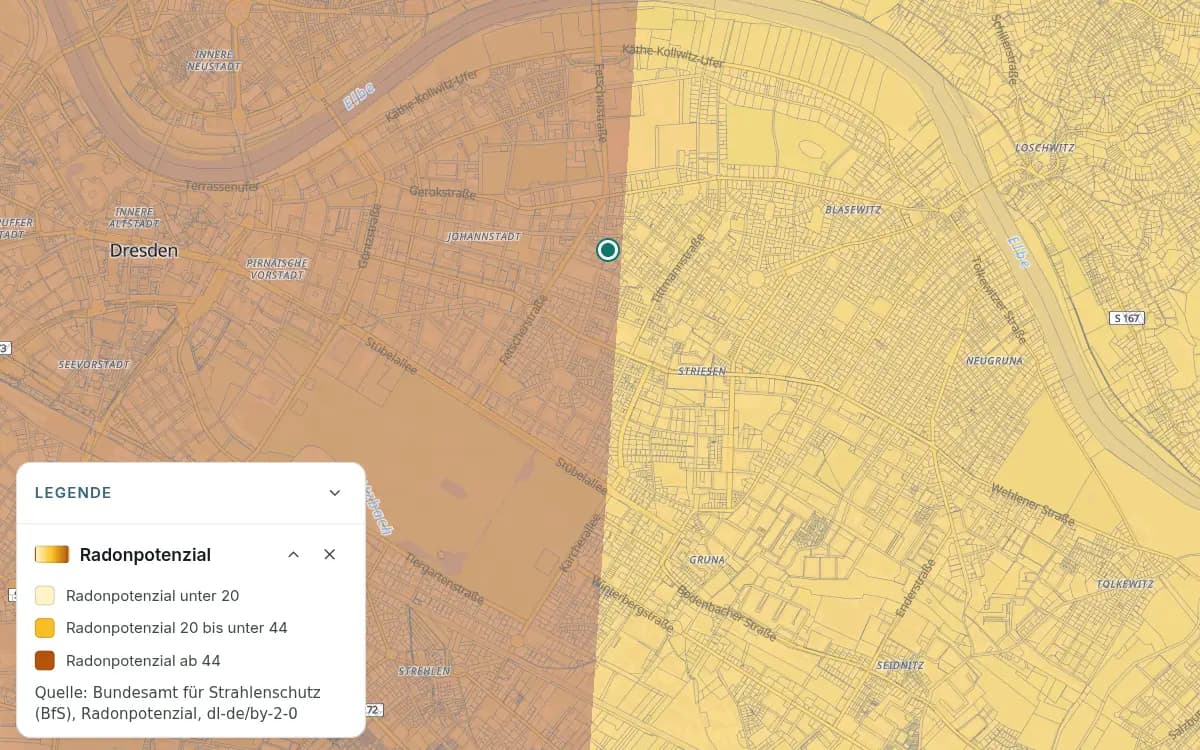
Task: Click the 'Radonpotenzial ab 44' legend label
Action: (x=143, y=660)
